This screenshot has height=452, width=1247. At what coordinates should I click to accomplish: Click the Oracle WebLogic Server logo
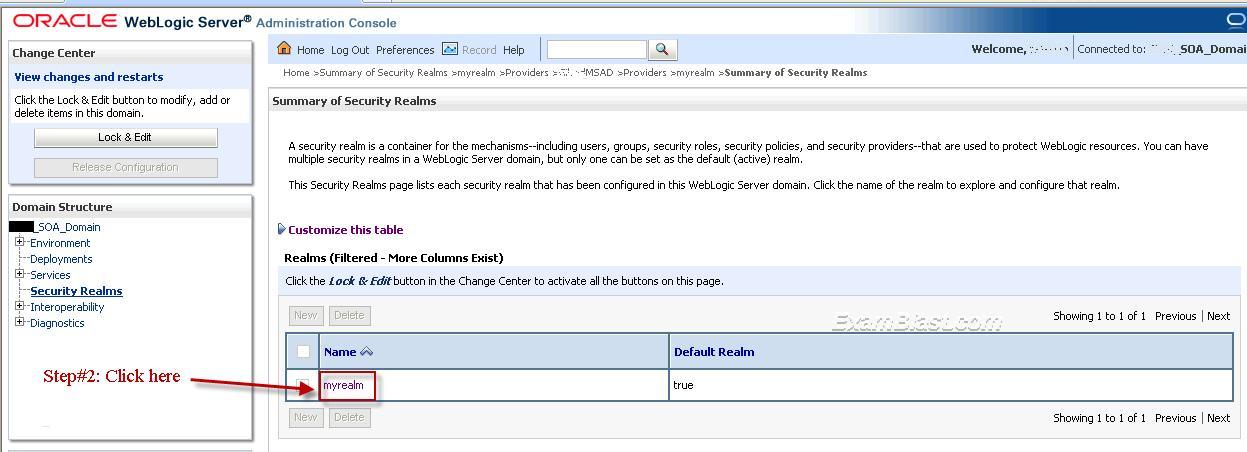click(x=132, y=21)
